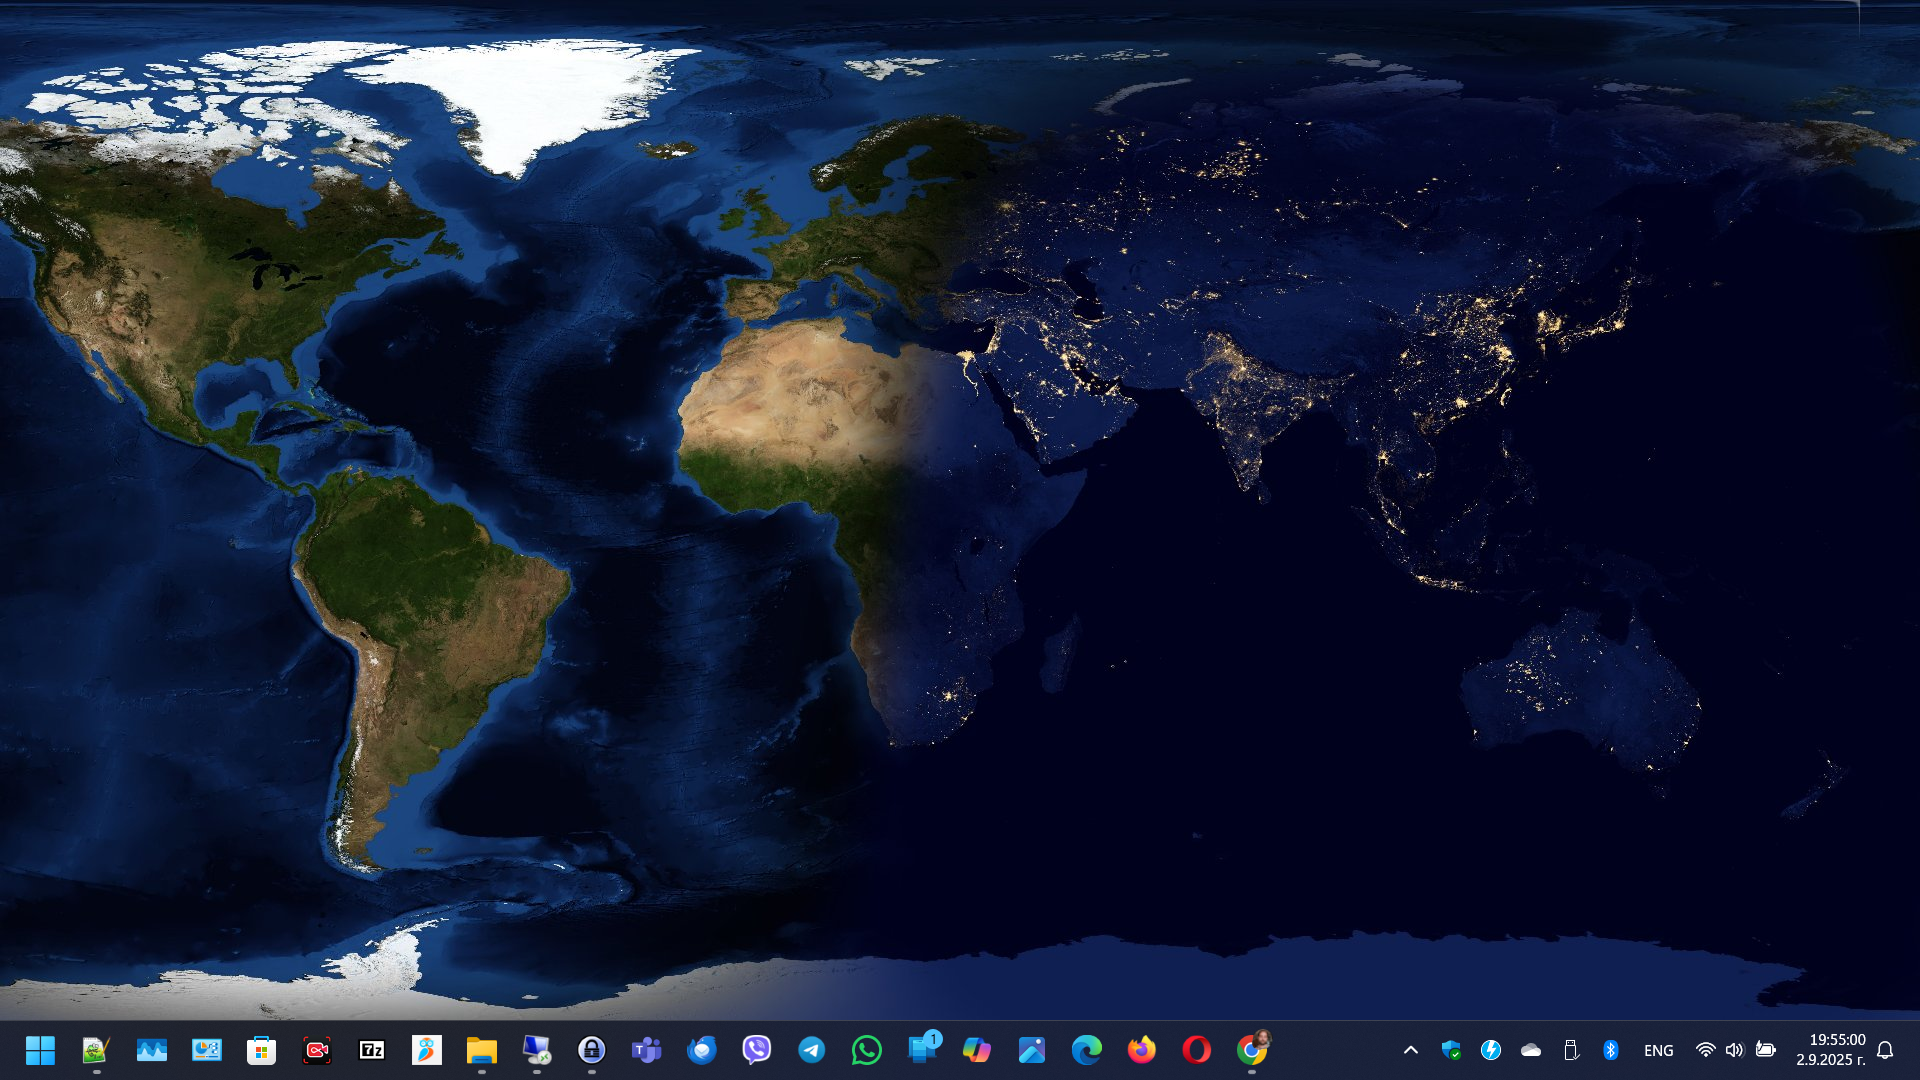This screenshot has width=1920, height=1080.
Task: Expand the hidden system tray icons
Action: (x=1411, y=1050)
